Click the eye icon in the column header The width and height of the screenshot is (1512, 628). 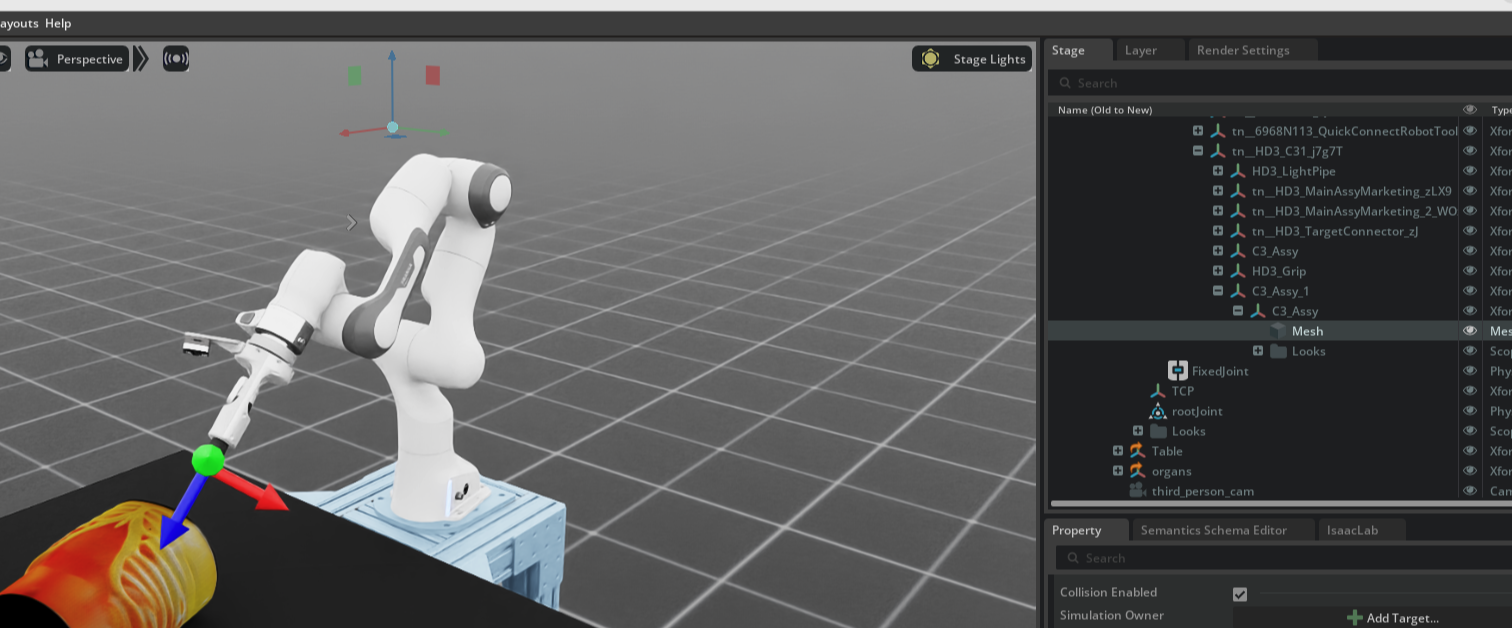[1469, 110]
